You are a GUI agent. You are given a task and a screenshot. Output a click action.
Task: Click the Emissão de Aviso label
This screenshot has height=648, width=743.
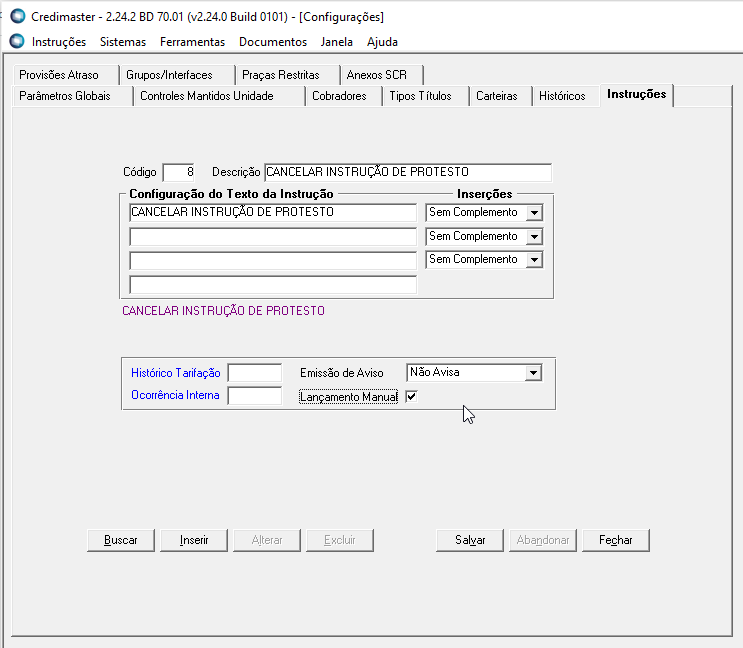[x=342, y=373]
